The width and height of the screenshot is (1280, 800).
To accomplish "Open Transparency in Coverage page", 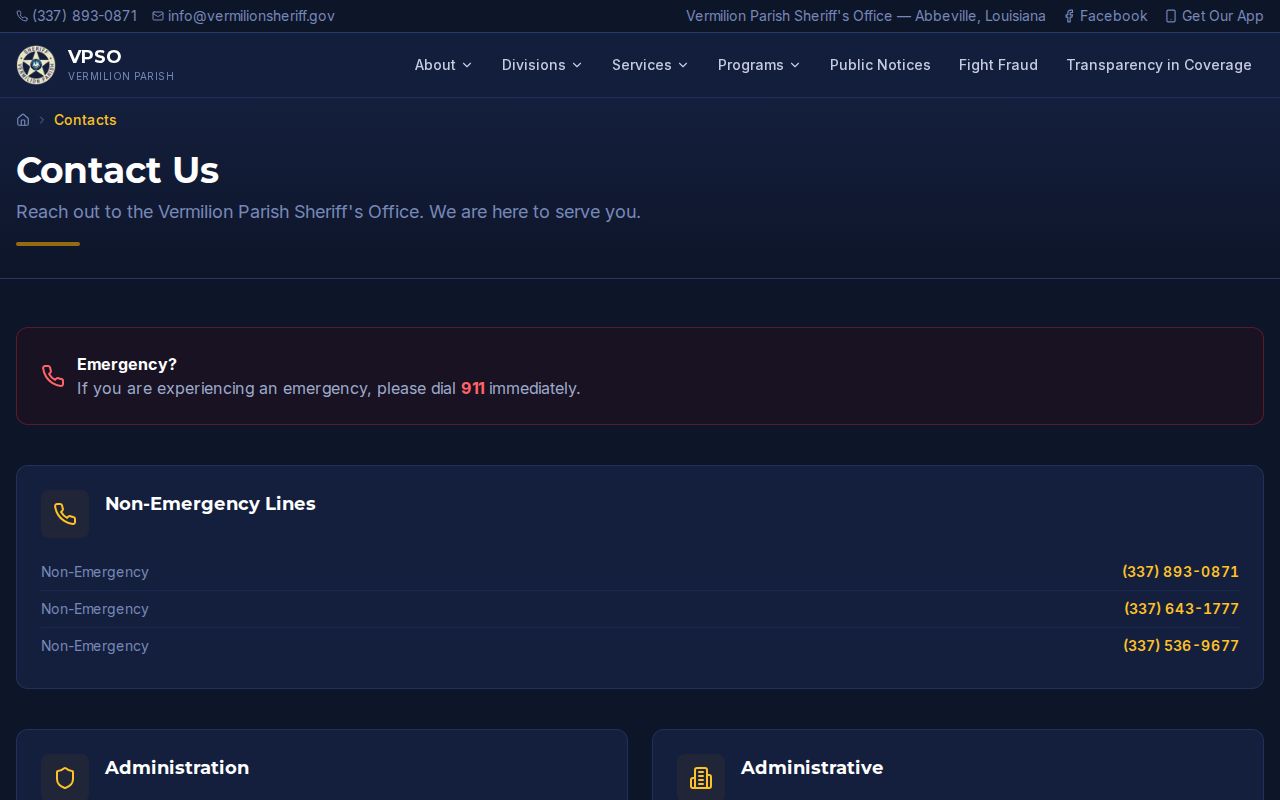I will tap(1159, 65).
